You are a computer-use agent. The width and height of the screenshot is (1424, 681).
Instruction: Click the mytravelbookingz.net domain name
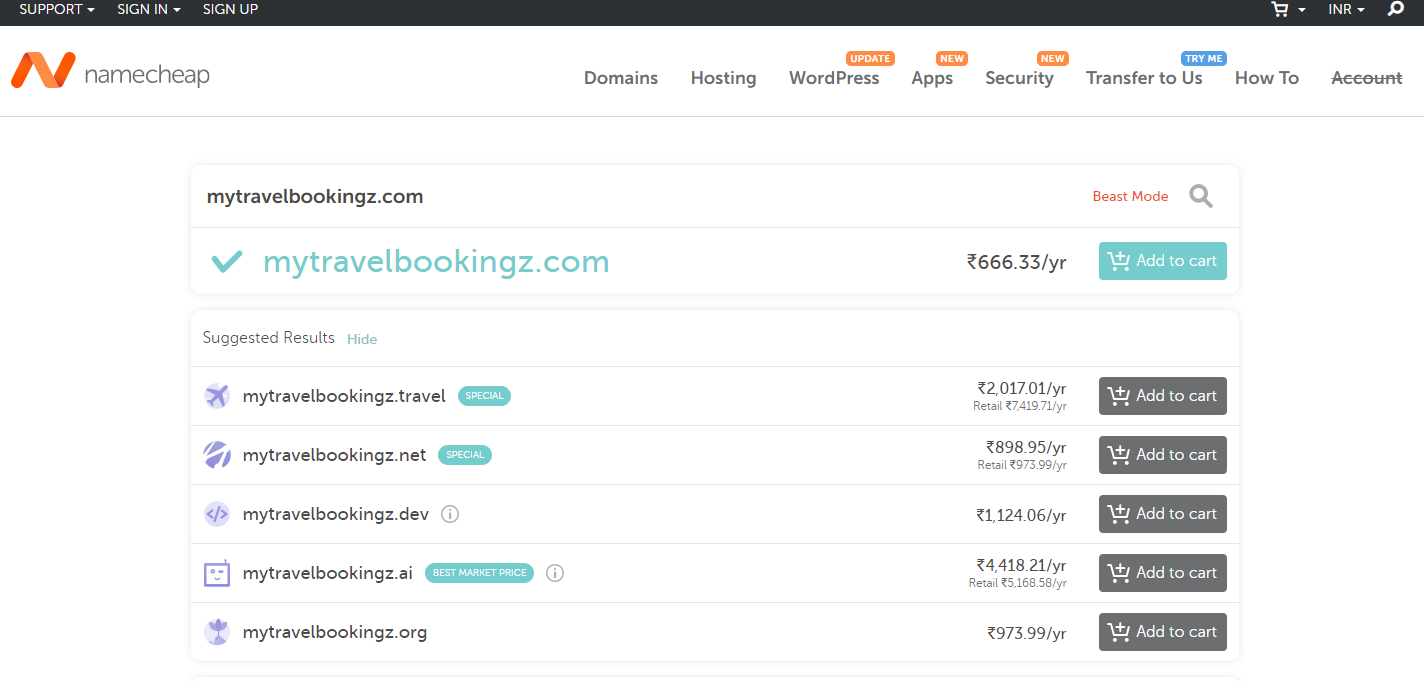click(334, 455)
